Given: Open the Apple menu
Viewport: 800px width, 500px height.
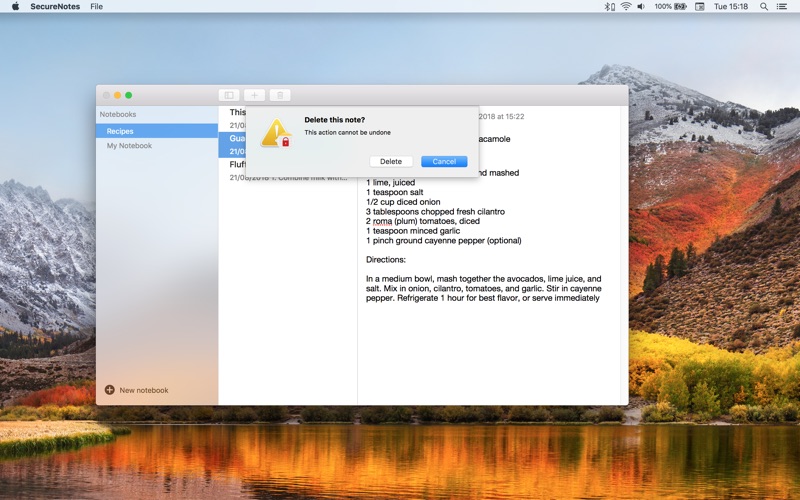Looking at the screenshot, I should pyautogui.click(x=15, y=7).
